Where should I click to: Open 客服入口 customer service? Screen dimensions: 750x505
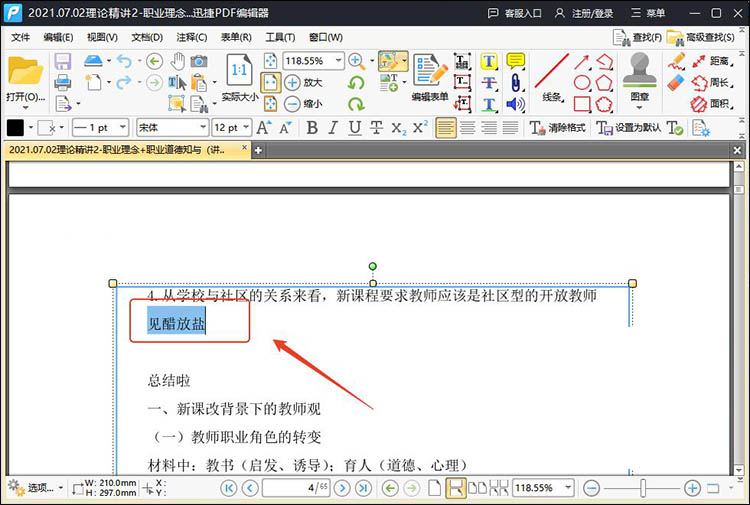pos(514,13)
